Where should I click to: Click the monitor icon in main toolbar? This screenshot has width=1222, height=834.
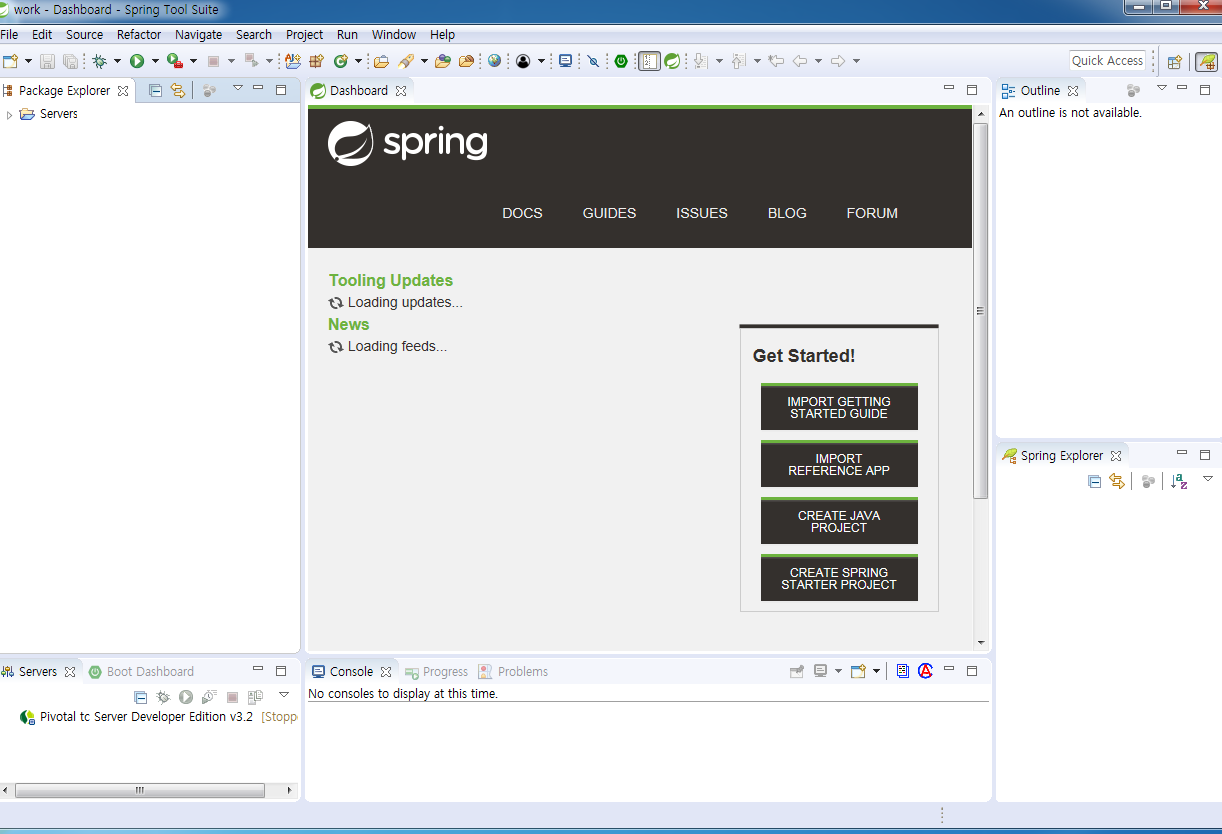(x=565, y=61)
